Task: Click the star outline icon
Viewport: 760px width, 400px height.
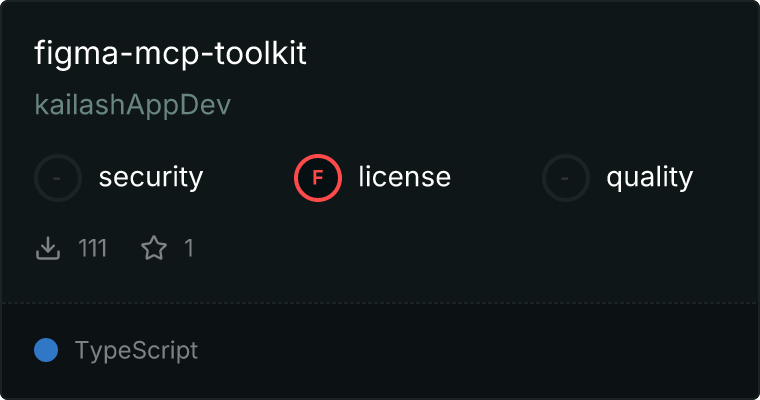Action: [x=154, y=248]
